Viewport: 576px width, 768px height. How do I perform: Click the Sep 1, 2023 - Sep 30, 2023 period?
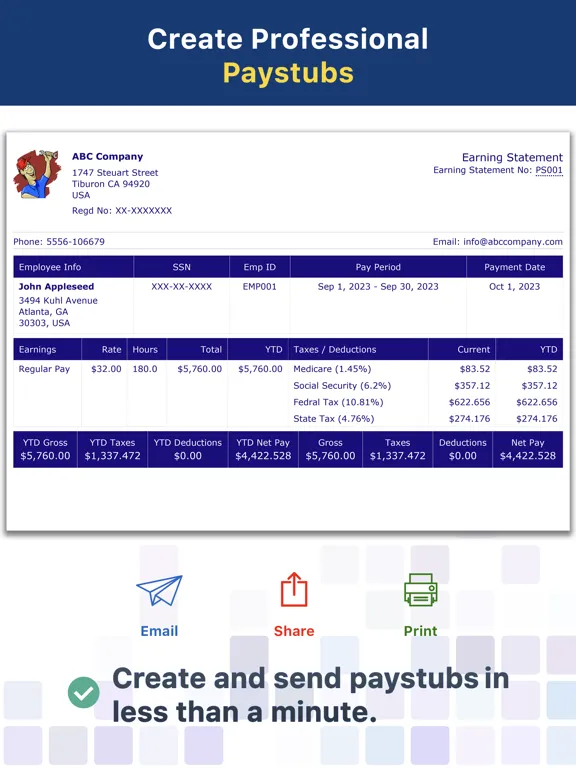pos(378,287)
